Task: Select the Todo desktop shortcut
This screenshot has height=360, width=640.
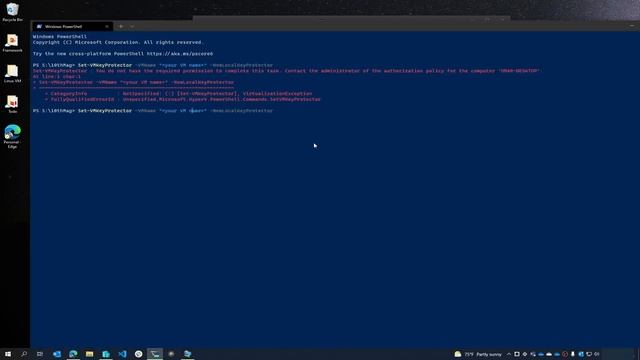Action: coord(12,104)
